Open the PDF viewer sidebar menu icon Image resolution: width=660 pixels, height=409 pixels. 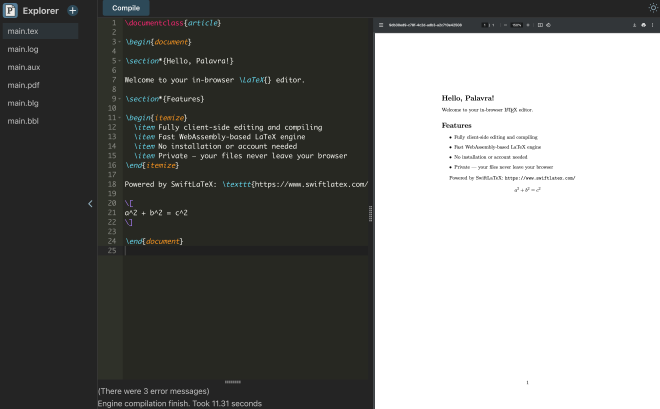[x=381, y=24]
